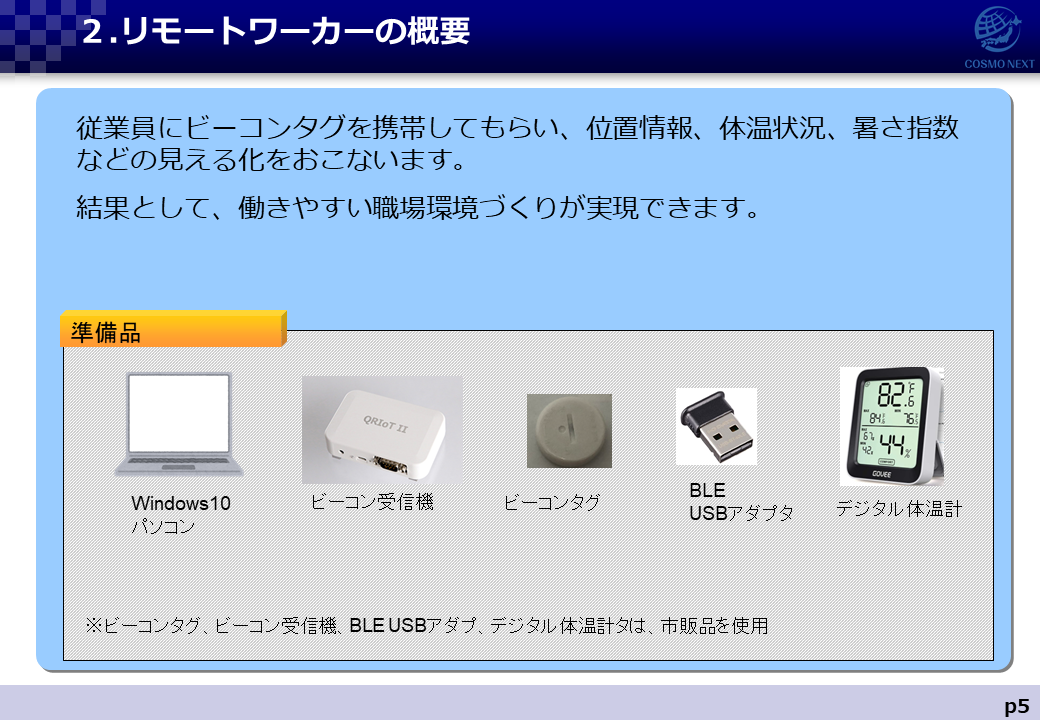This screenshot has height=720, width=1040.
Task: Click the lavender footer bar
Action: click(x=520, y=703)
